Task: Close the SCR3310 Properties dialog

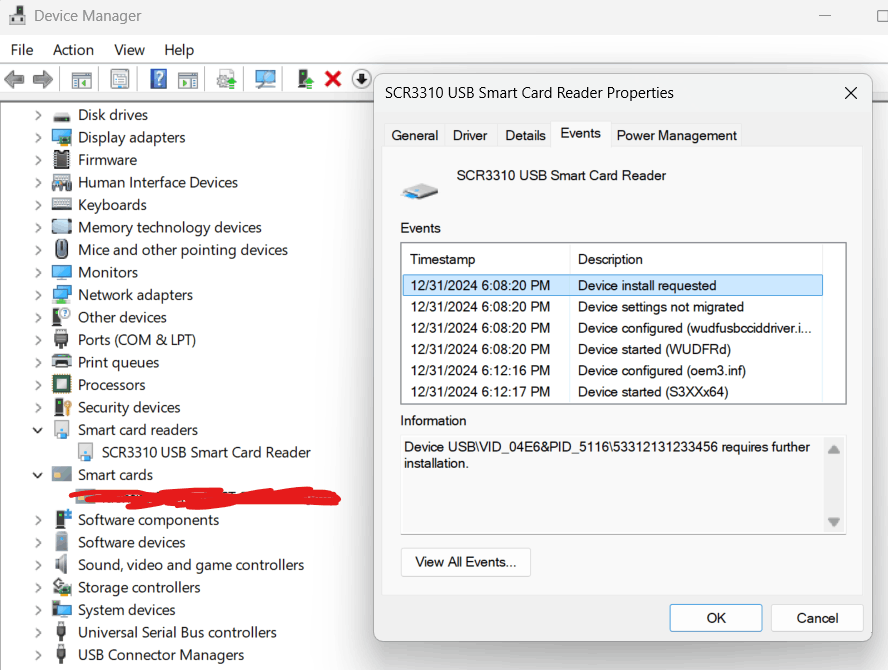Action: click(x=851, y=93)
